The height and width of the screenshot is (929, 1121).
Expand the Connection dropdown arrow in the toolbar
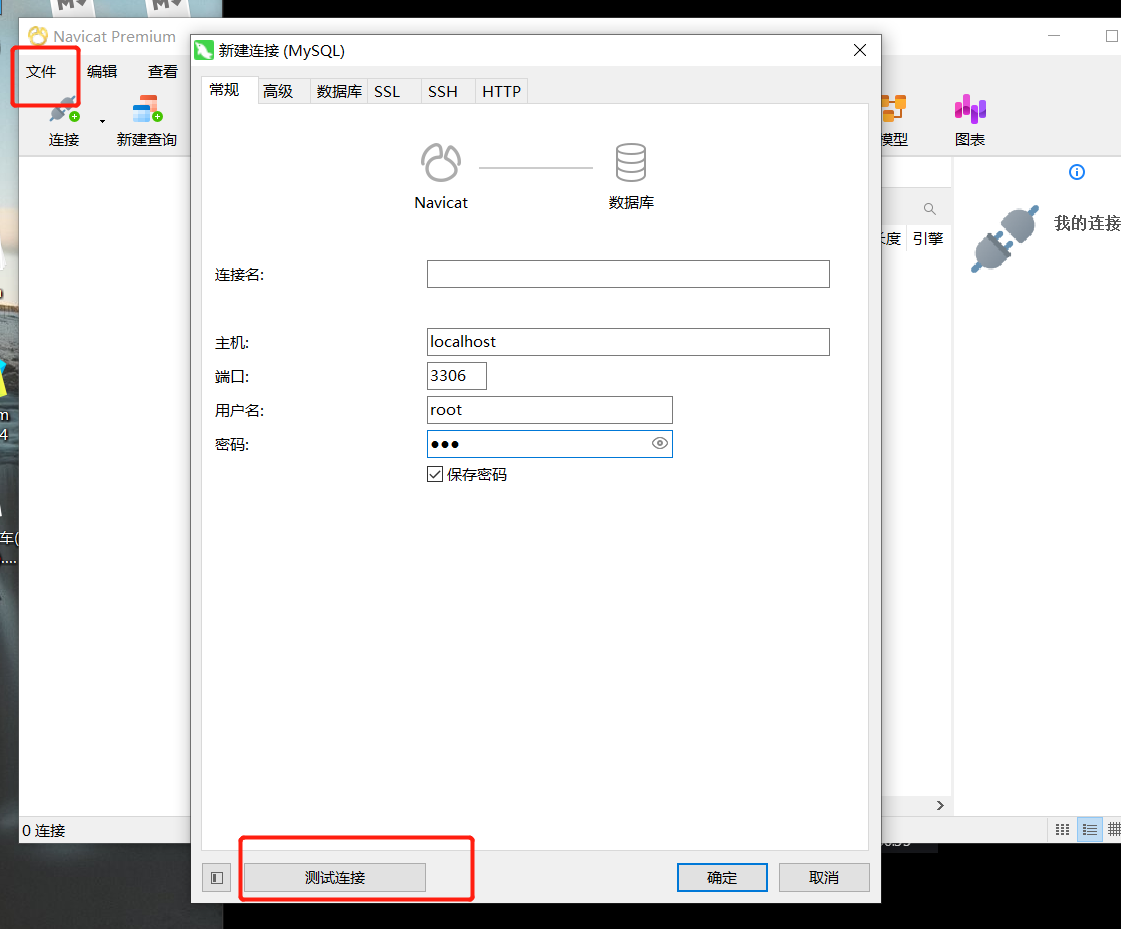point(102,121)
